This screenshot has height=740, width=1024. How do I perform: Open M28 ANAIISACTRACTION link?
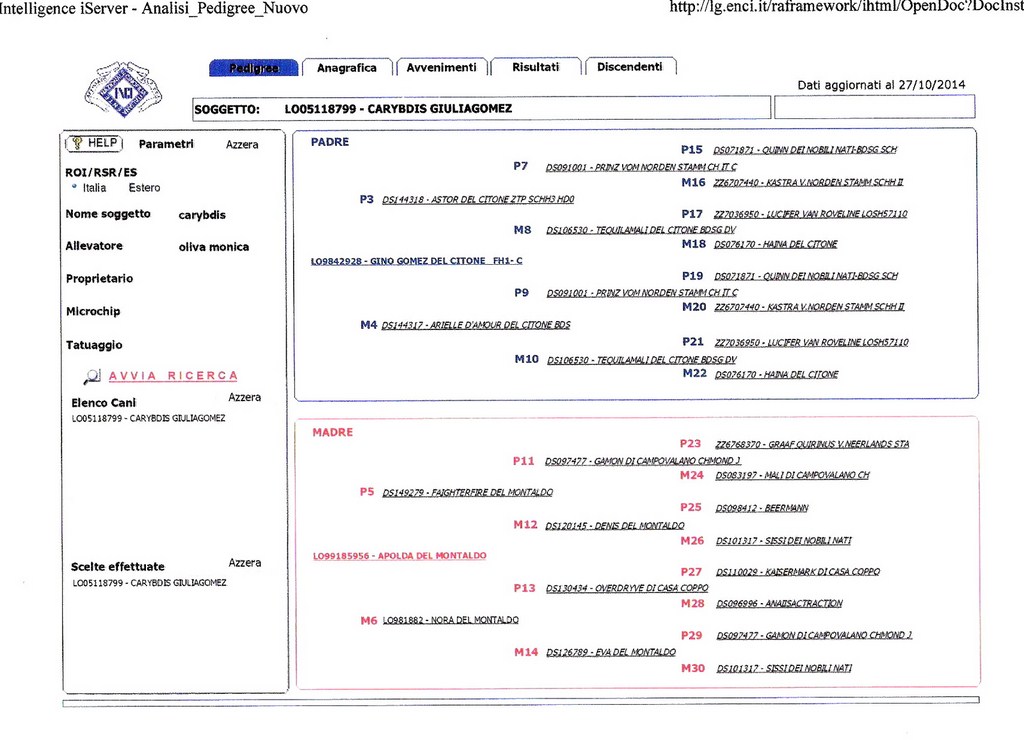point(779,603)
